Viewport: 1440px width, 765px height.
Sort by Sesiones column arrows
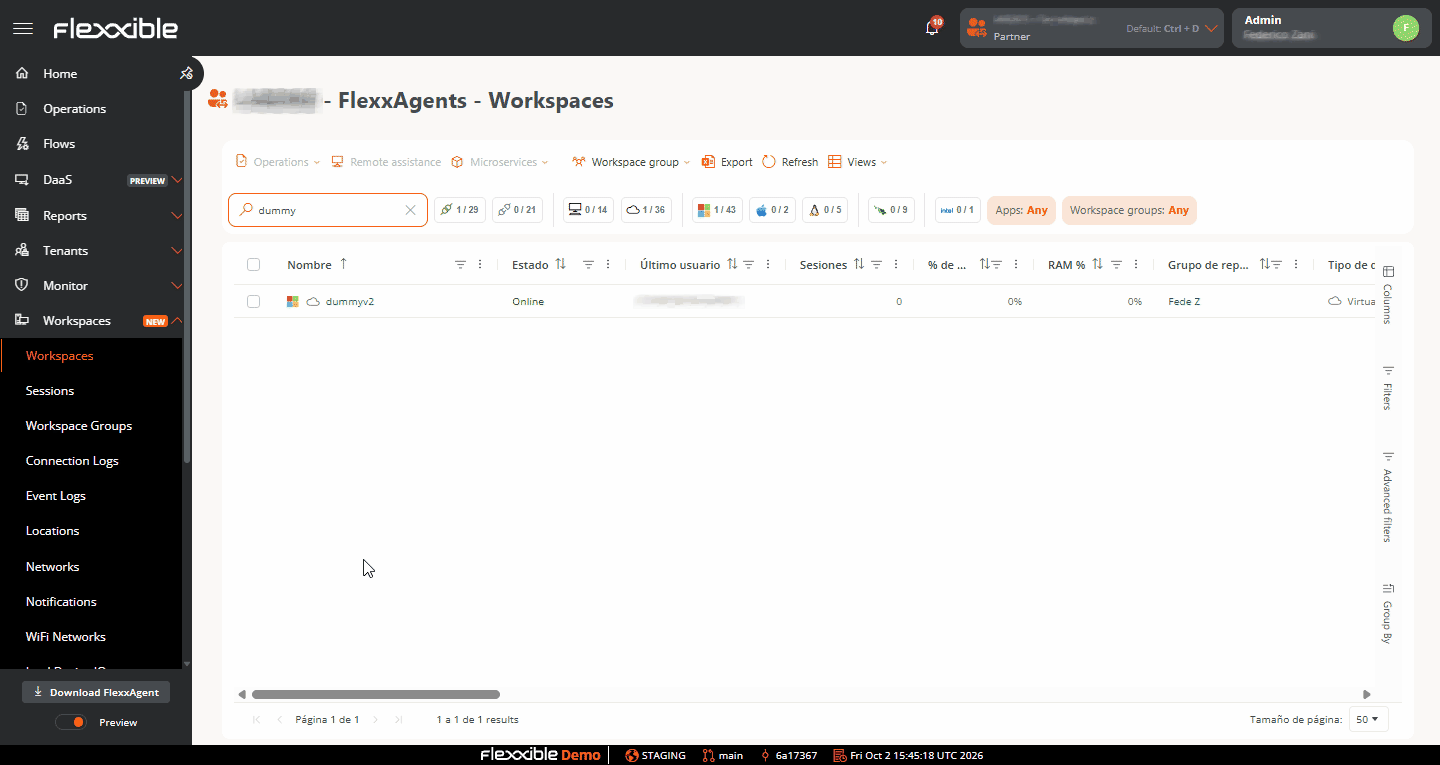[859, 264]
